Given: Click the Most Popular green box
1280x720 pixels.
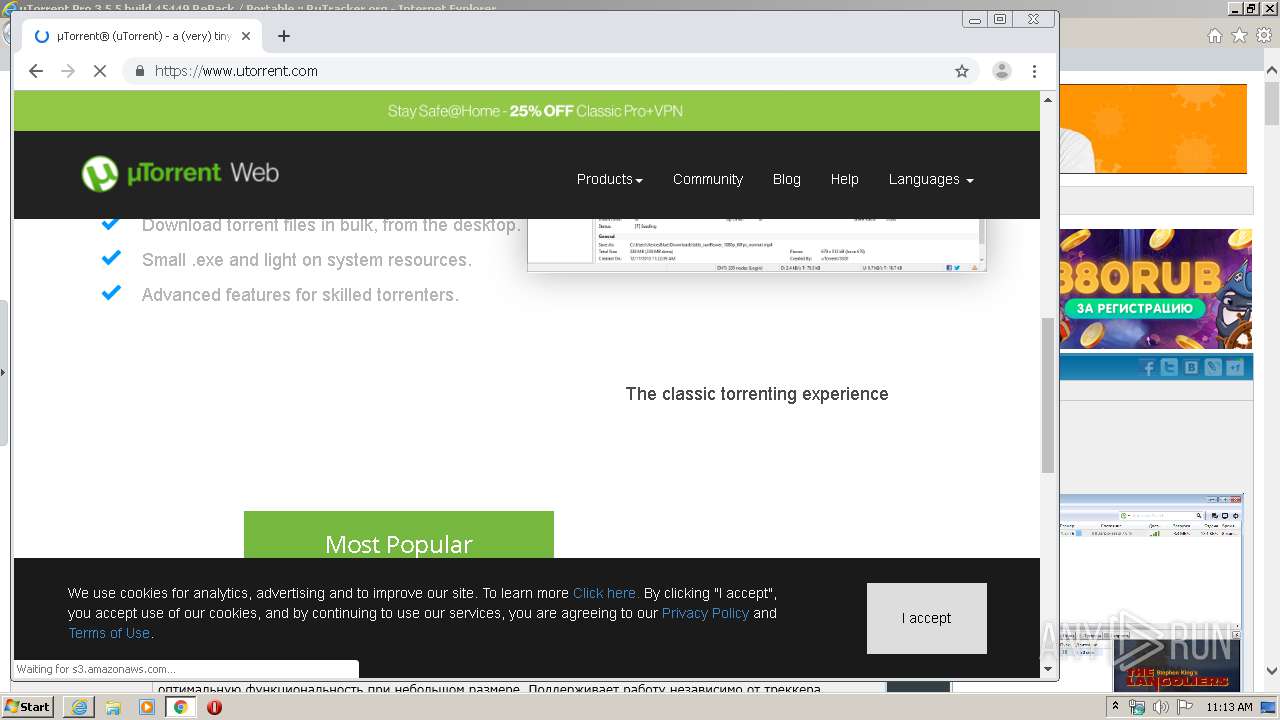Looking at the screenshot, I should [x=399, y=535].
